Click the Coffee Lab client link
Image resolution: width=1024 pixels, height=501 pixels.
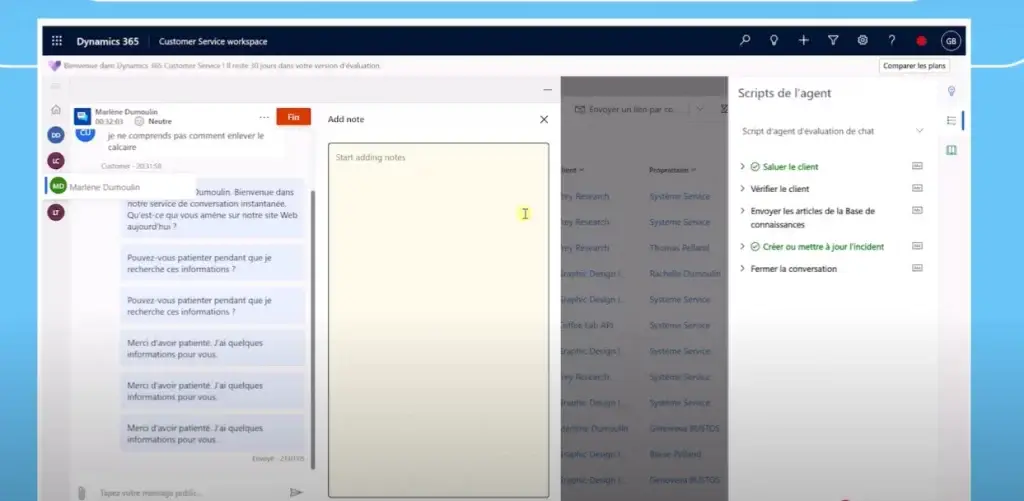(588, 325)
